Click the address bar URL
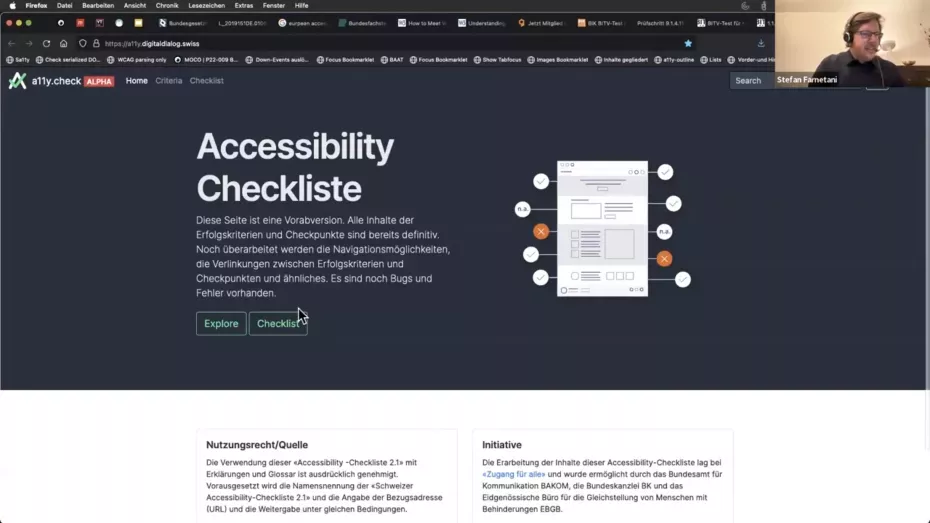This screenshot has height=523, width=930. click(152, 44)
